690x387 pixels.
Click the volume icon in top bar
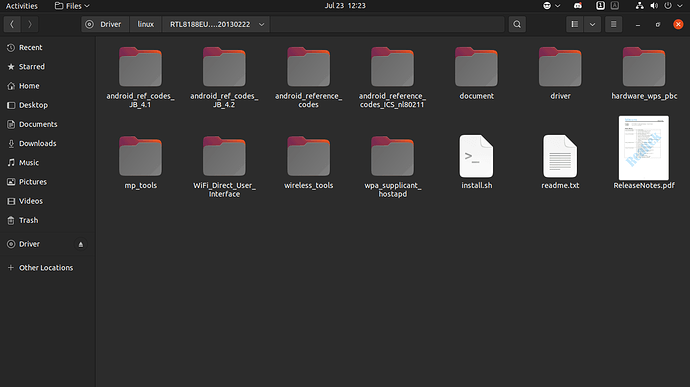point(654,6)
